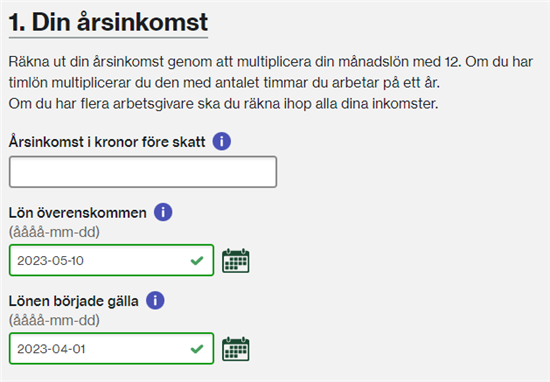Click the label Årsinkomst i kronor före skatt
Screen dimensions: 550x382
pyautogui.click(x=107, y=142)
